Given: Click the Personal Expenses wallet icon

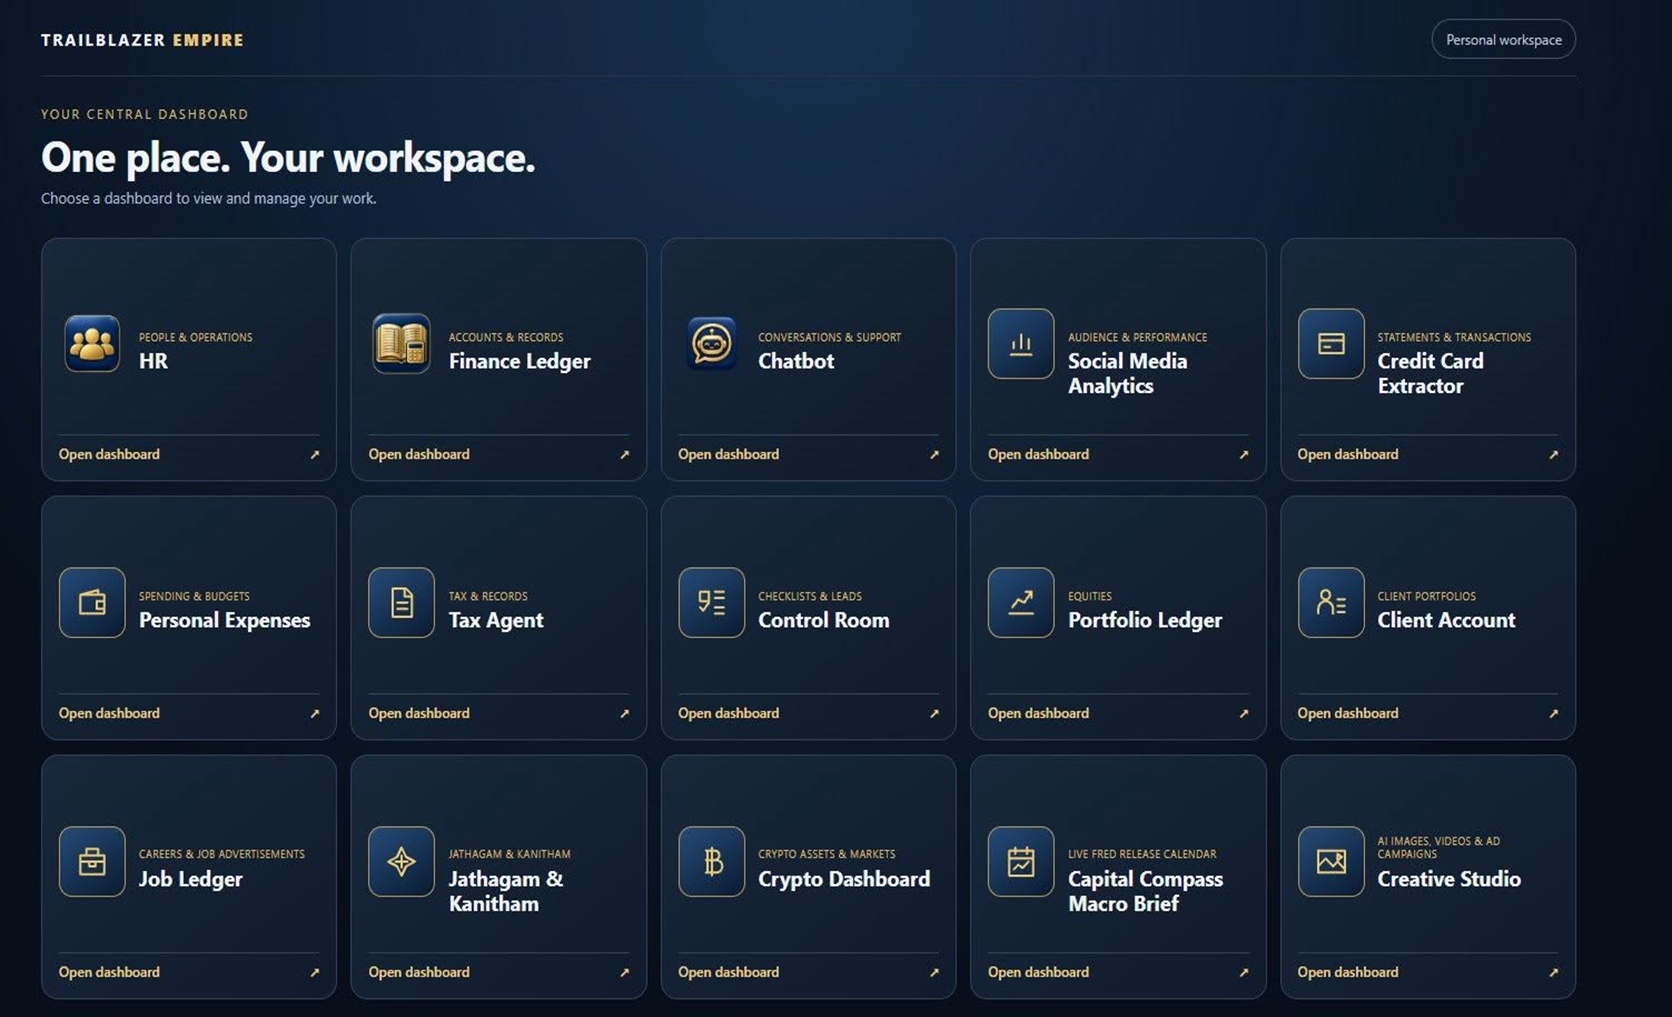Looking at the screenshot, I should pos(92,602).
